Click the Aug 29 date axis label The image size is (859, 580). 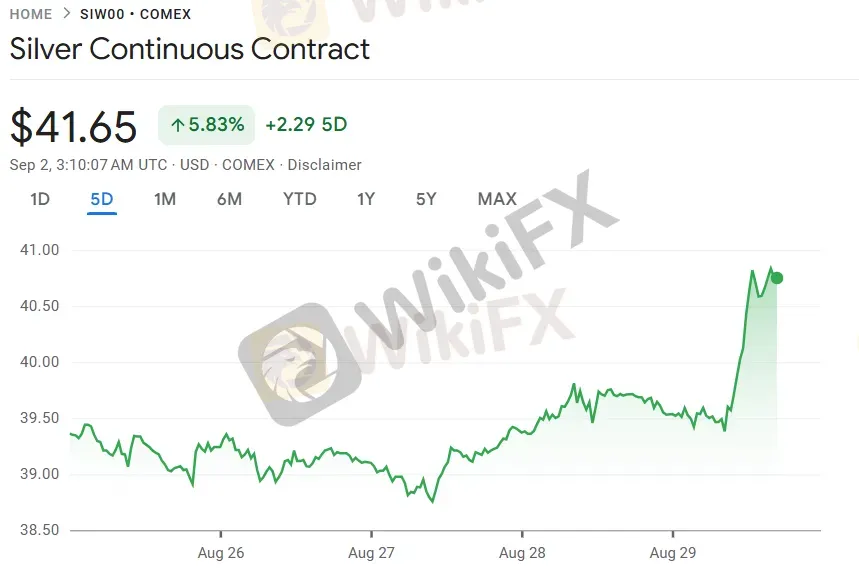pyautogui.click(x=673, y=553)
